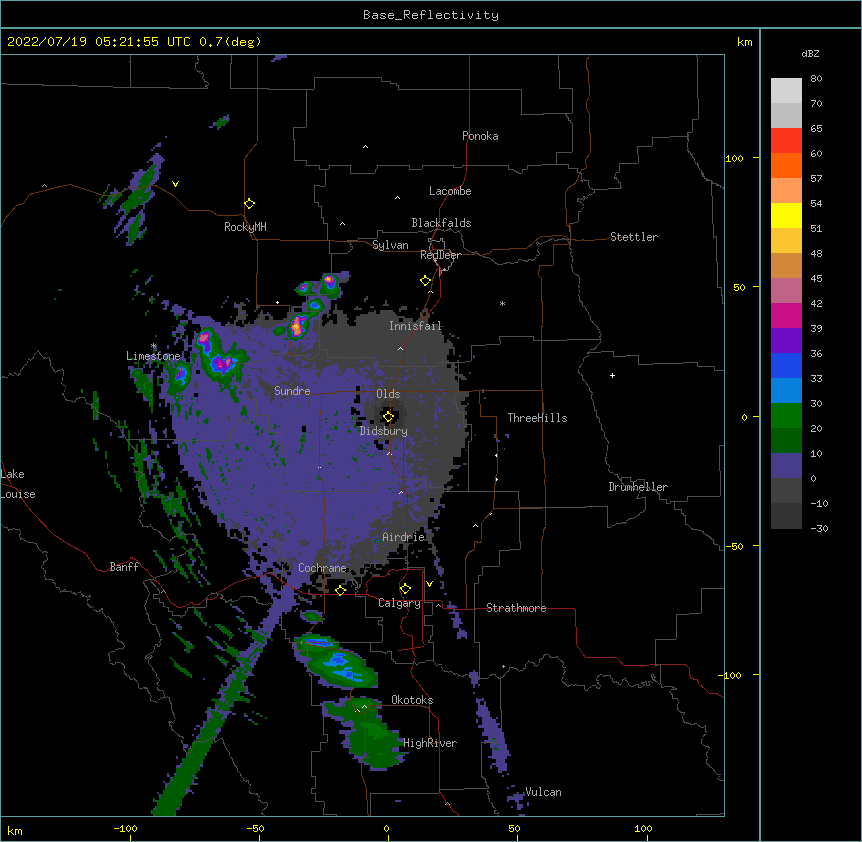Screen dimensions: 862x842
Task: Click the yellow radar site marker at Olds
Action: (x=388, y=417)
